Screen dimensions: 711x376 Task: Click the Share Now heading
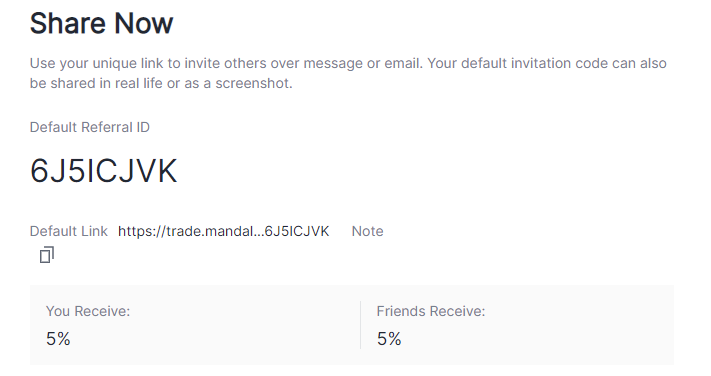pyautogui.click(x=102, y=23)
